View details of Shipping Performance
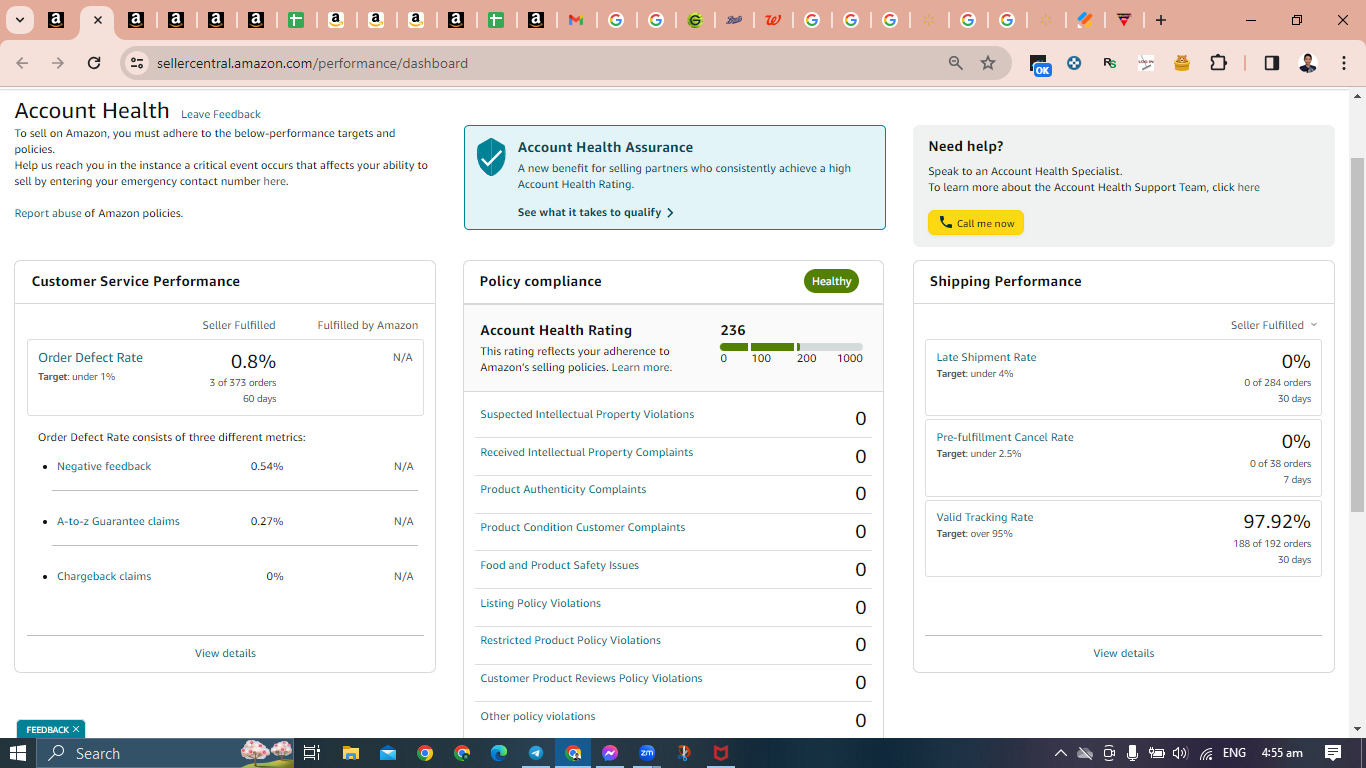 click(1123, 653)
